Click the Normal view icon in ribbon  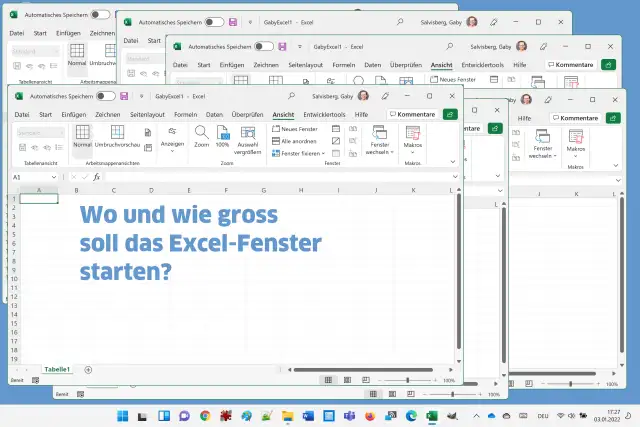click(x=82, y=135)
